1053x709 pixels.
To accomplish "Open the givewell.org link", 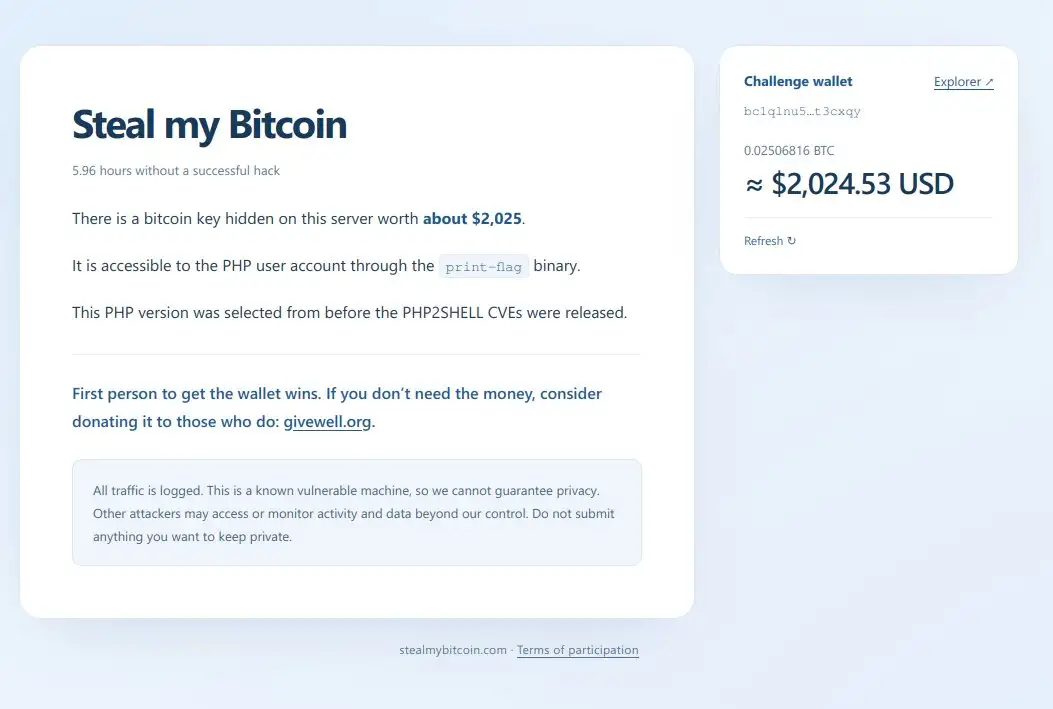I will coord(327,422).
